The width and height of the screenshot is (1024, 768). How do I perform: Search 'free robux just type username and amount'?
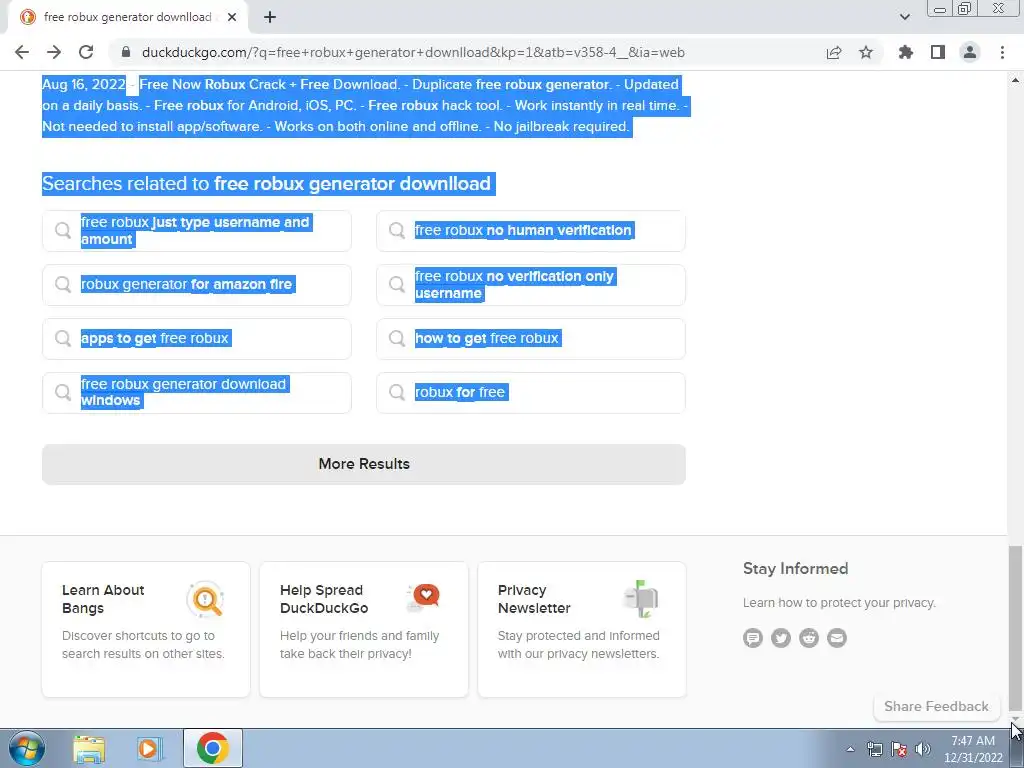click(x=197, y=231)
